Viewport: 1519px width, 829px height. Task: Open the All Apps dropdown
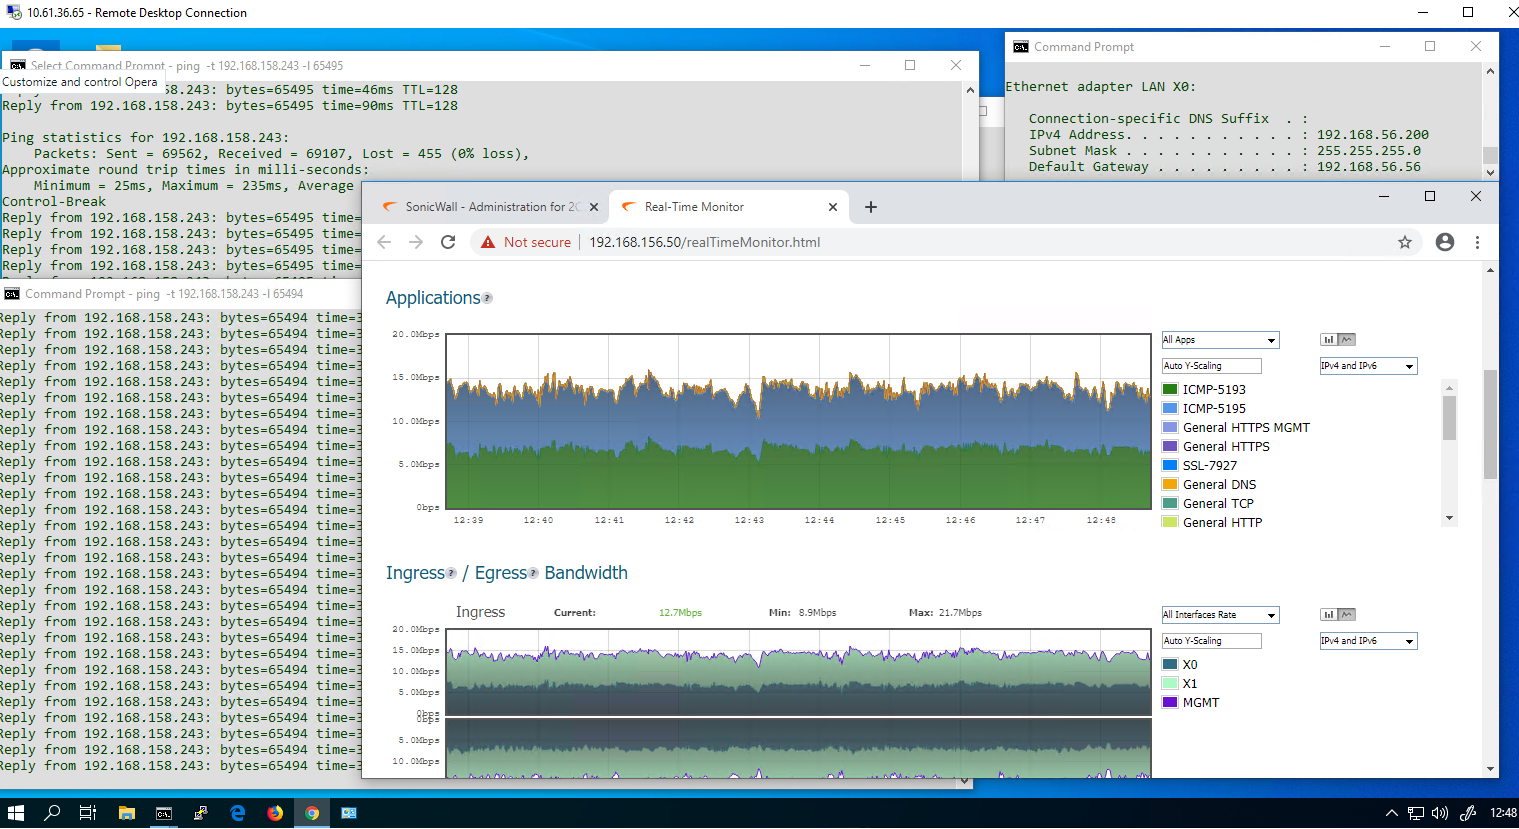(x=1220, y=340)
